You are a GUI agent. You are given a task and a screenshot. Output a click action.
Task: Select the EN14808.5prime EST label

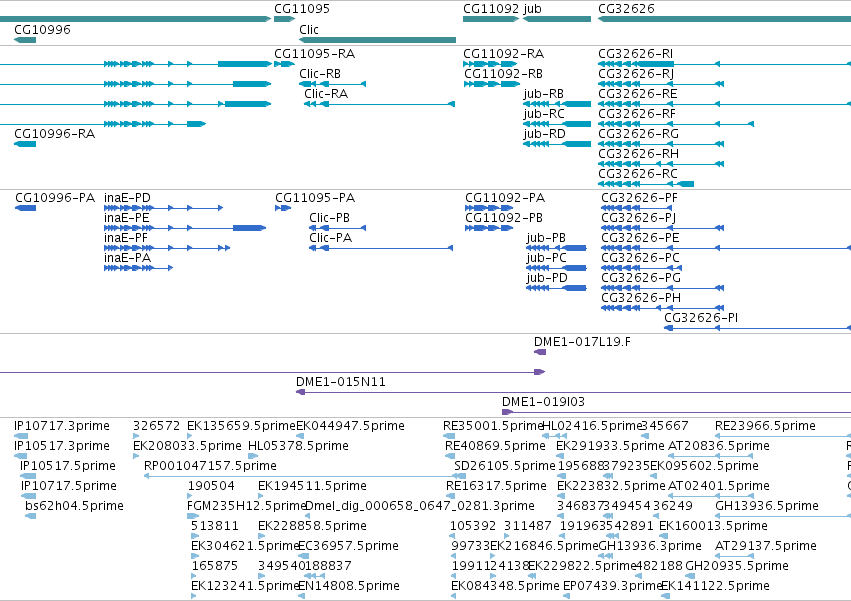point(349,586)
